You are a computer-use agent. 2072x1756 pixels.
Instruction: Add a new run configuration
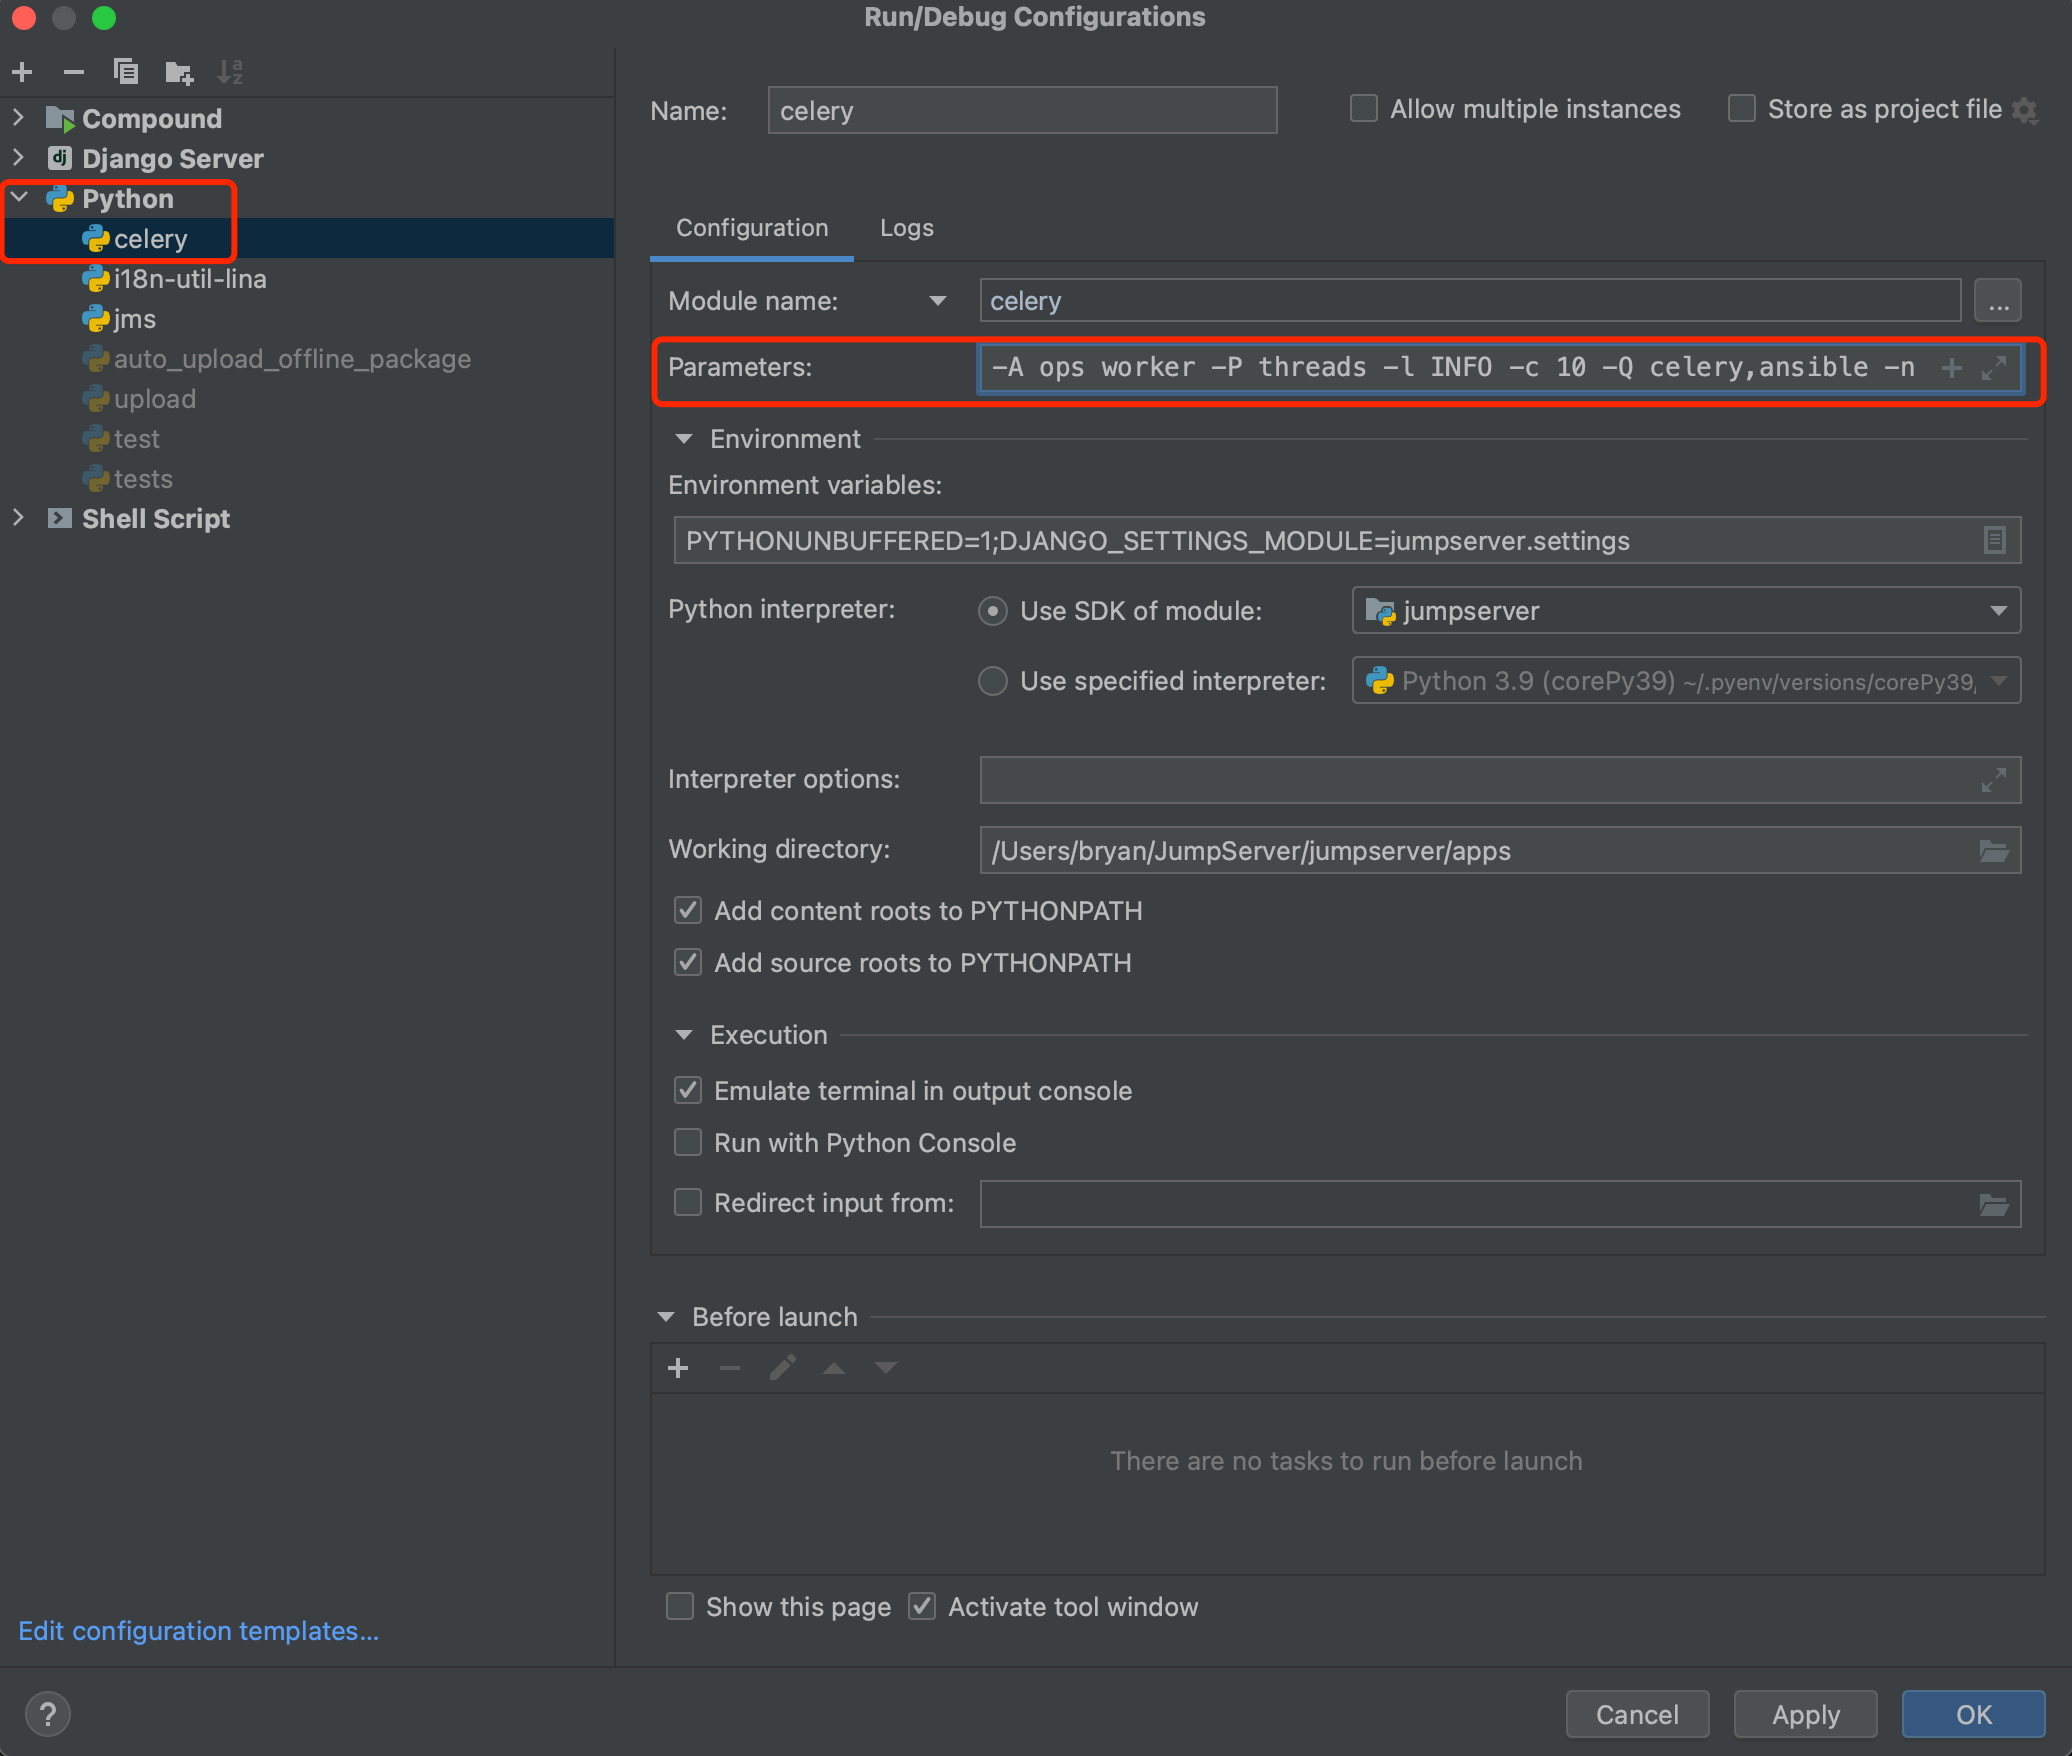[22, 72]
